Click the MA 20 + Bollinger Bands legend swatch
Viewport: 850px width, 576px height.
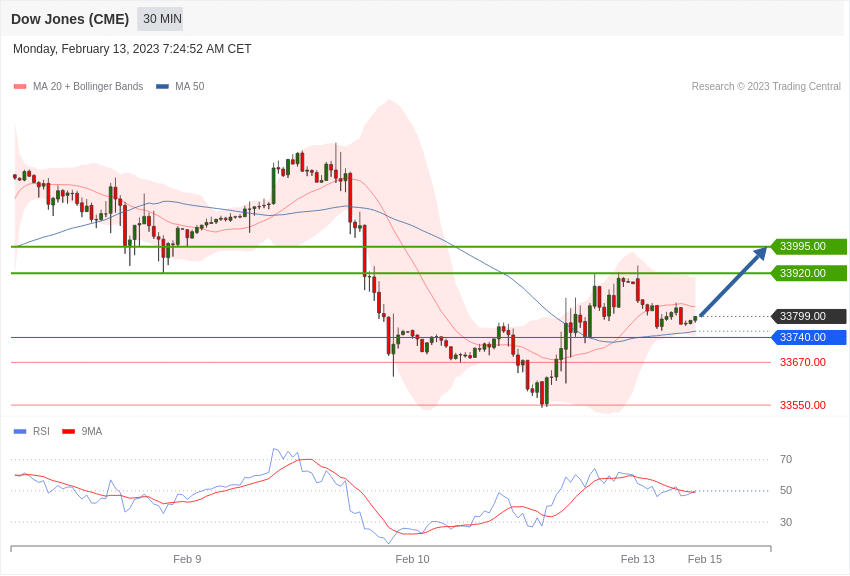point(20,87)
